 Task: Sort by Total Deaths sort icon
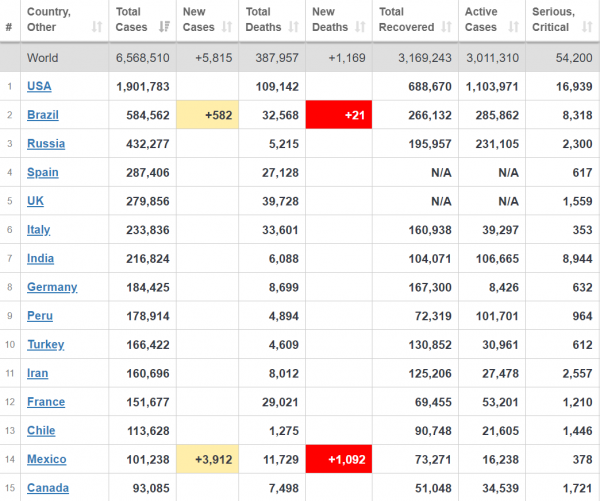(x=293, y=27)
